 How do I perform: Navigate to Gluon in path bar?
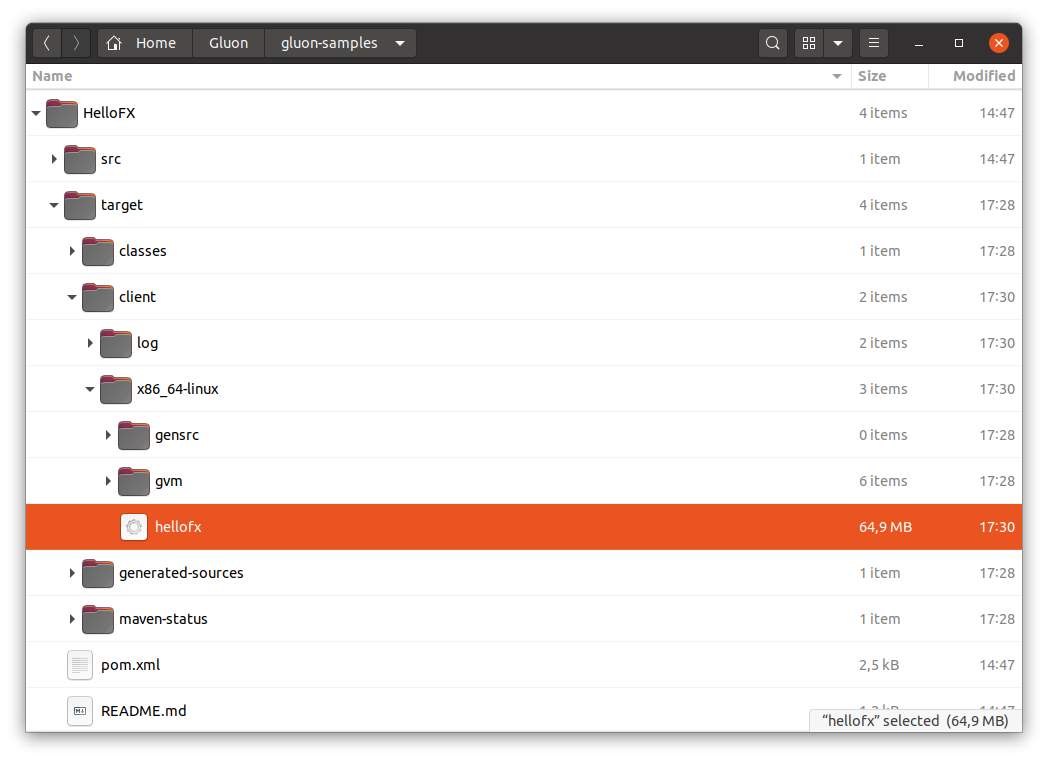point(229,43)
